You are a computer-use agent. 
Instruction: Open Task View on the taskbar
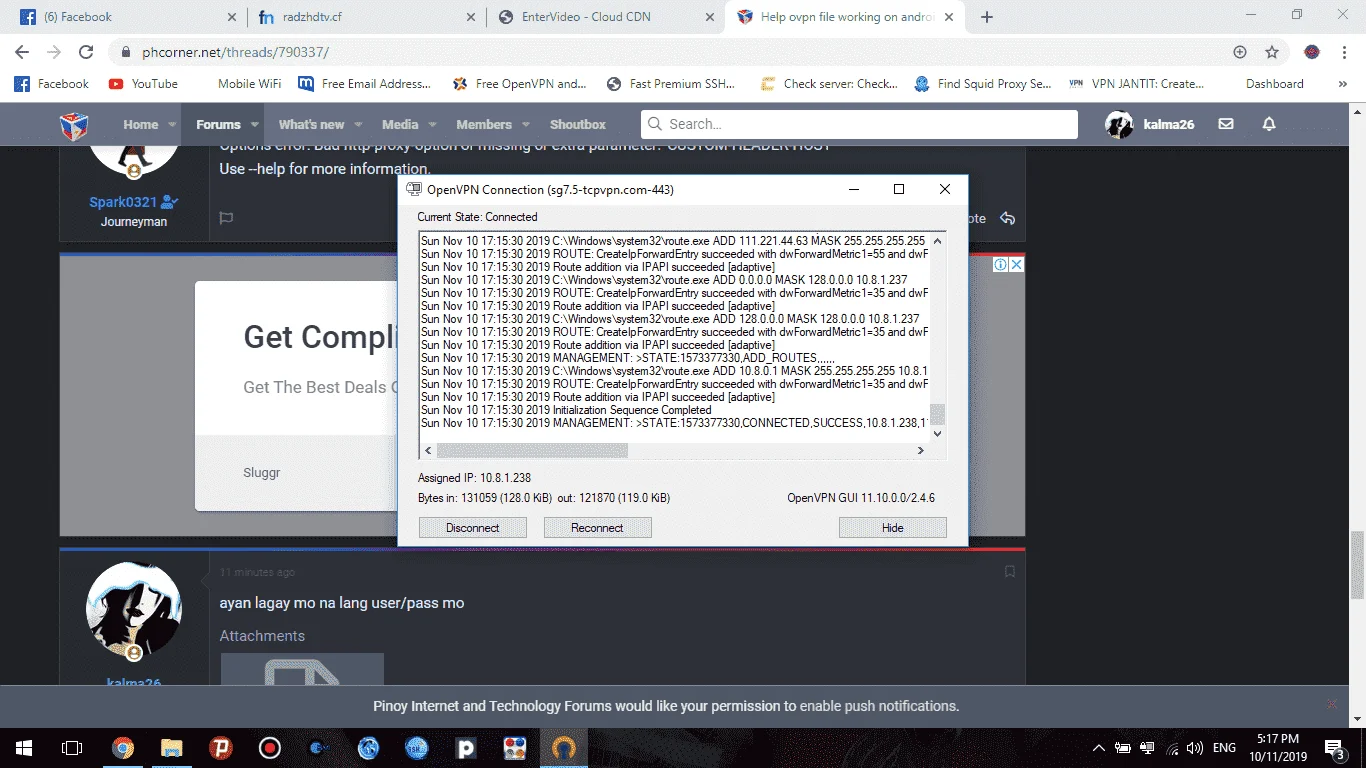72,748
